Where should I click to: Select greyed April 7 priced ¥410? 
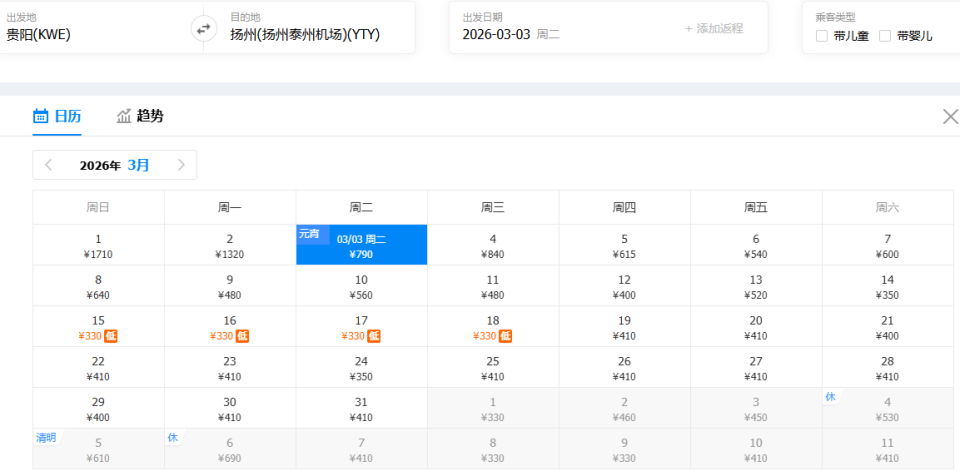362,449
